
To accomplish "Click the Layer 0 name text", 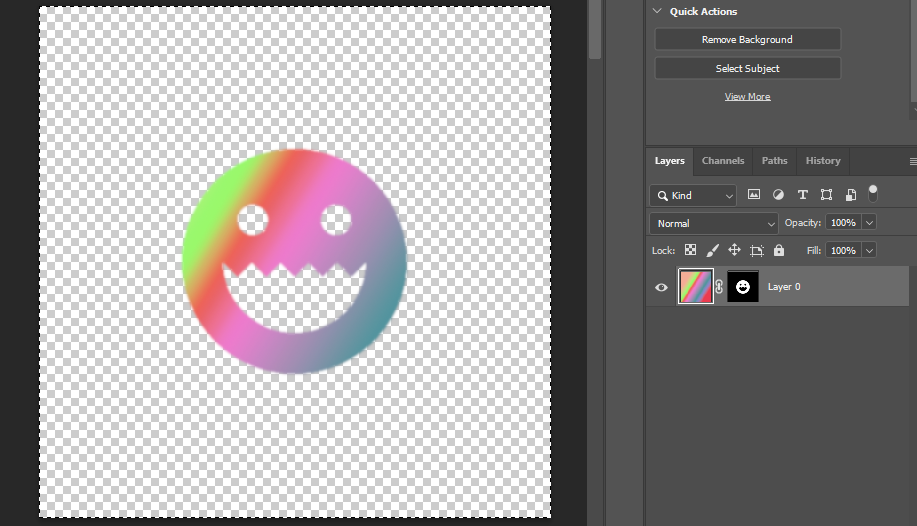I will (x=784, y=287).
